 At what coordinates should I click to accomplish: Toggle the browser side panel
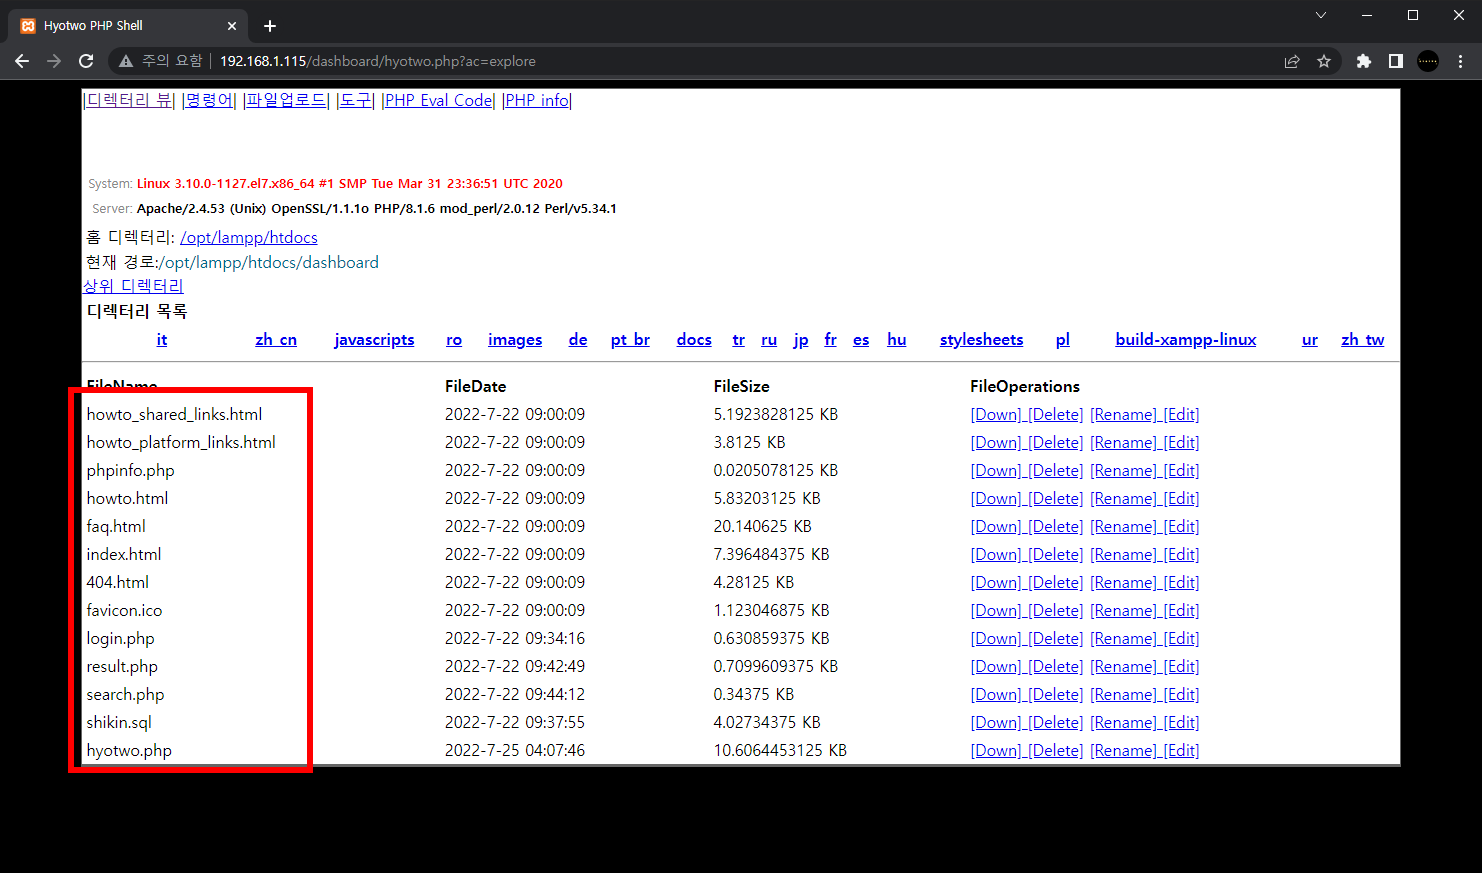click(x=1396, y=61)
